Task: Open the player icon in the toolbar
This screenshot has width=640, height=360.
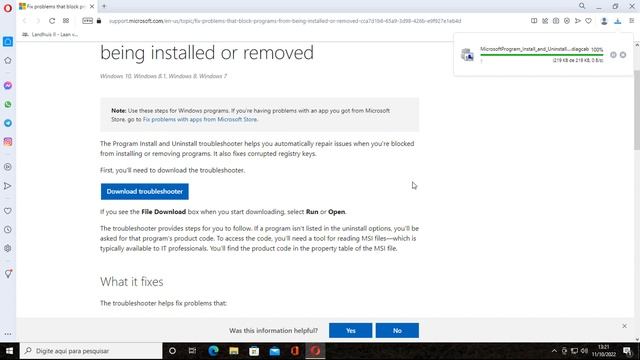Action: (567, 21)
